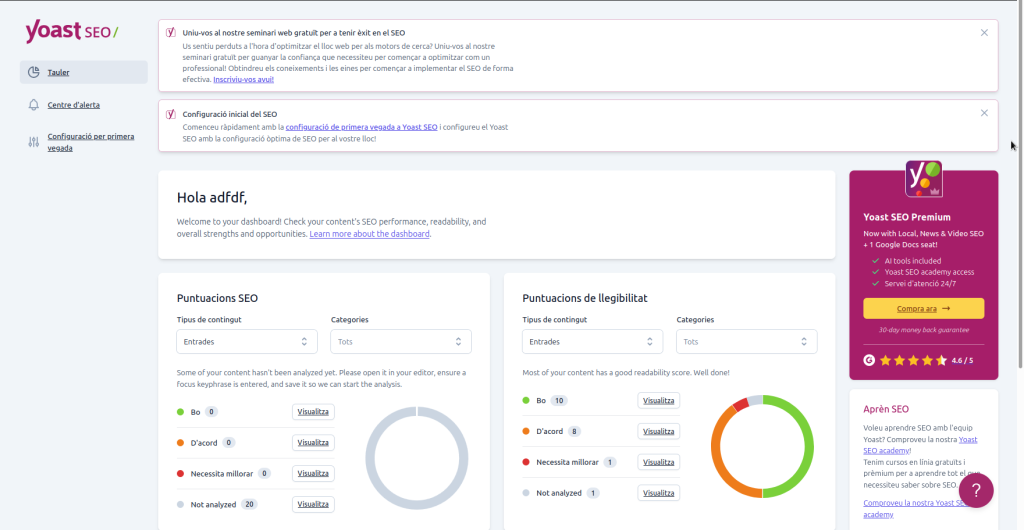This screenshot has height=530, width=1024.
Task: Close the Configuració inicial del SEO notice
Action: 984,113
